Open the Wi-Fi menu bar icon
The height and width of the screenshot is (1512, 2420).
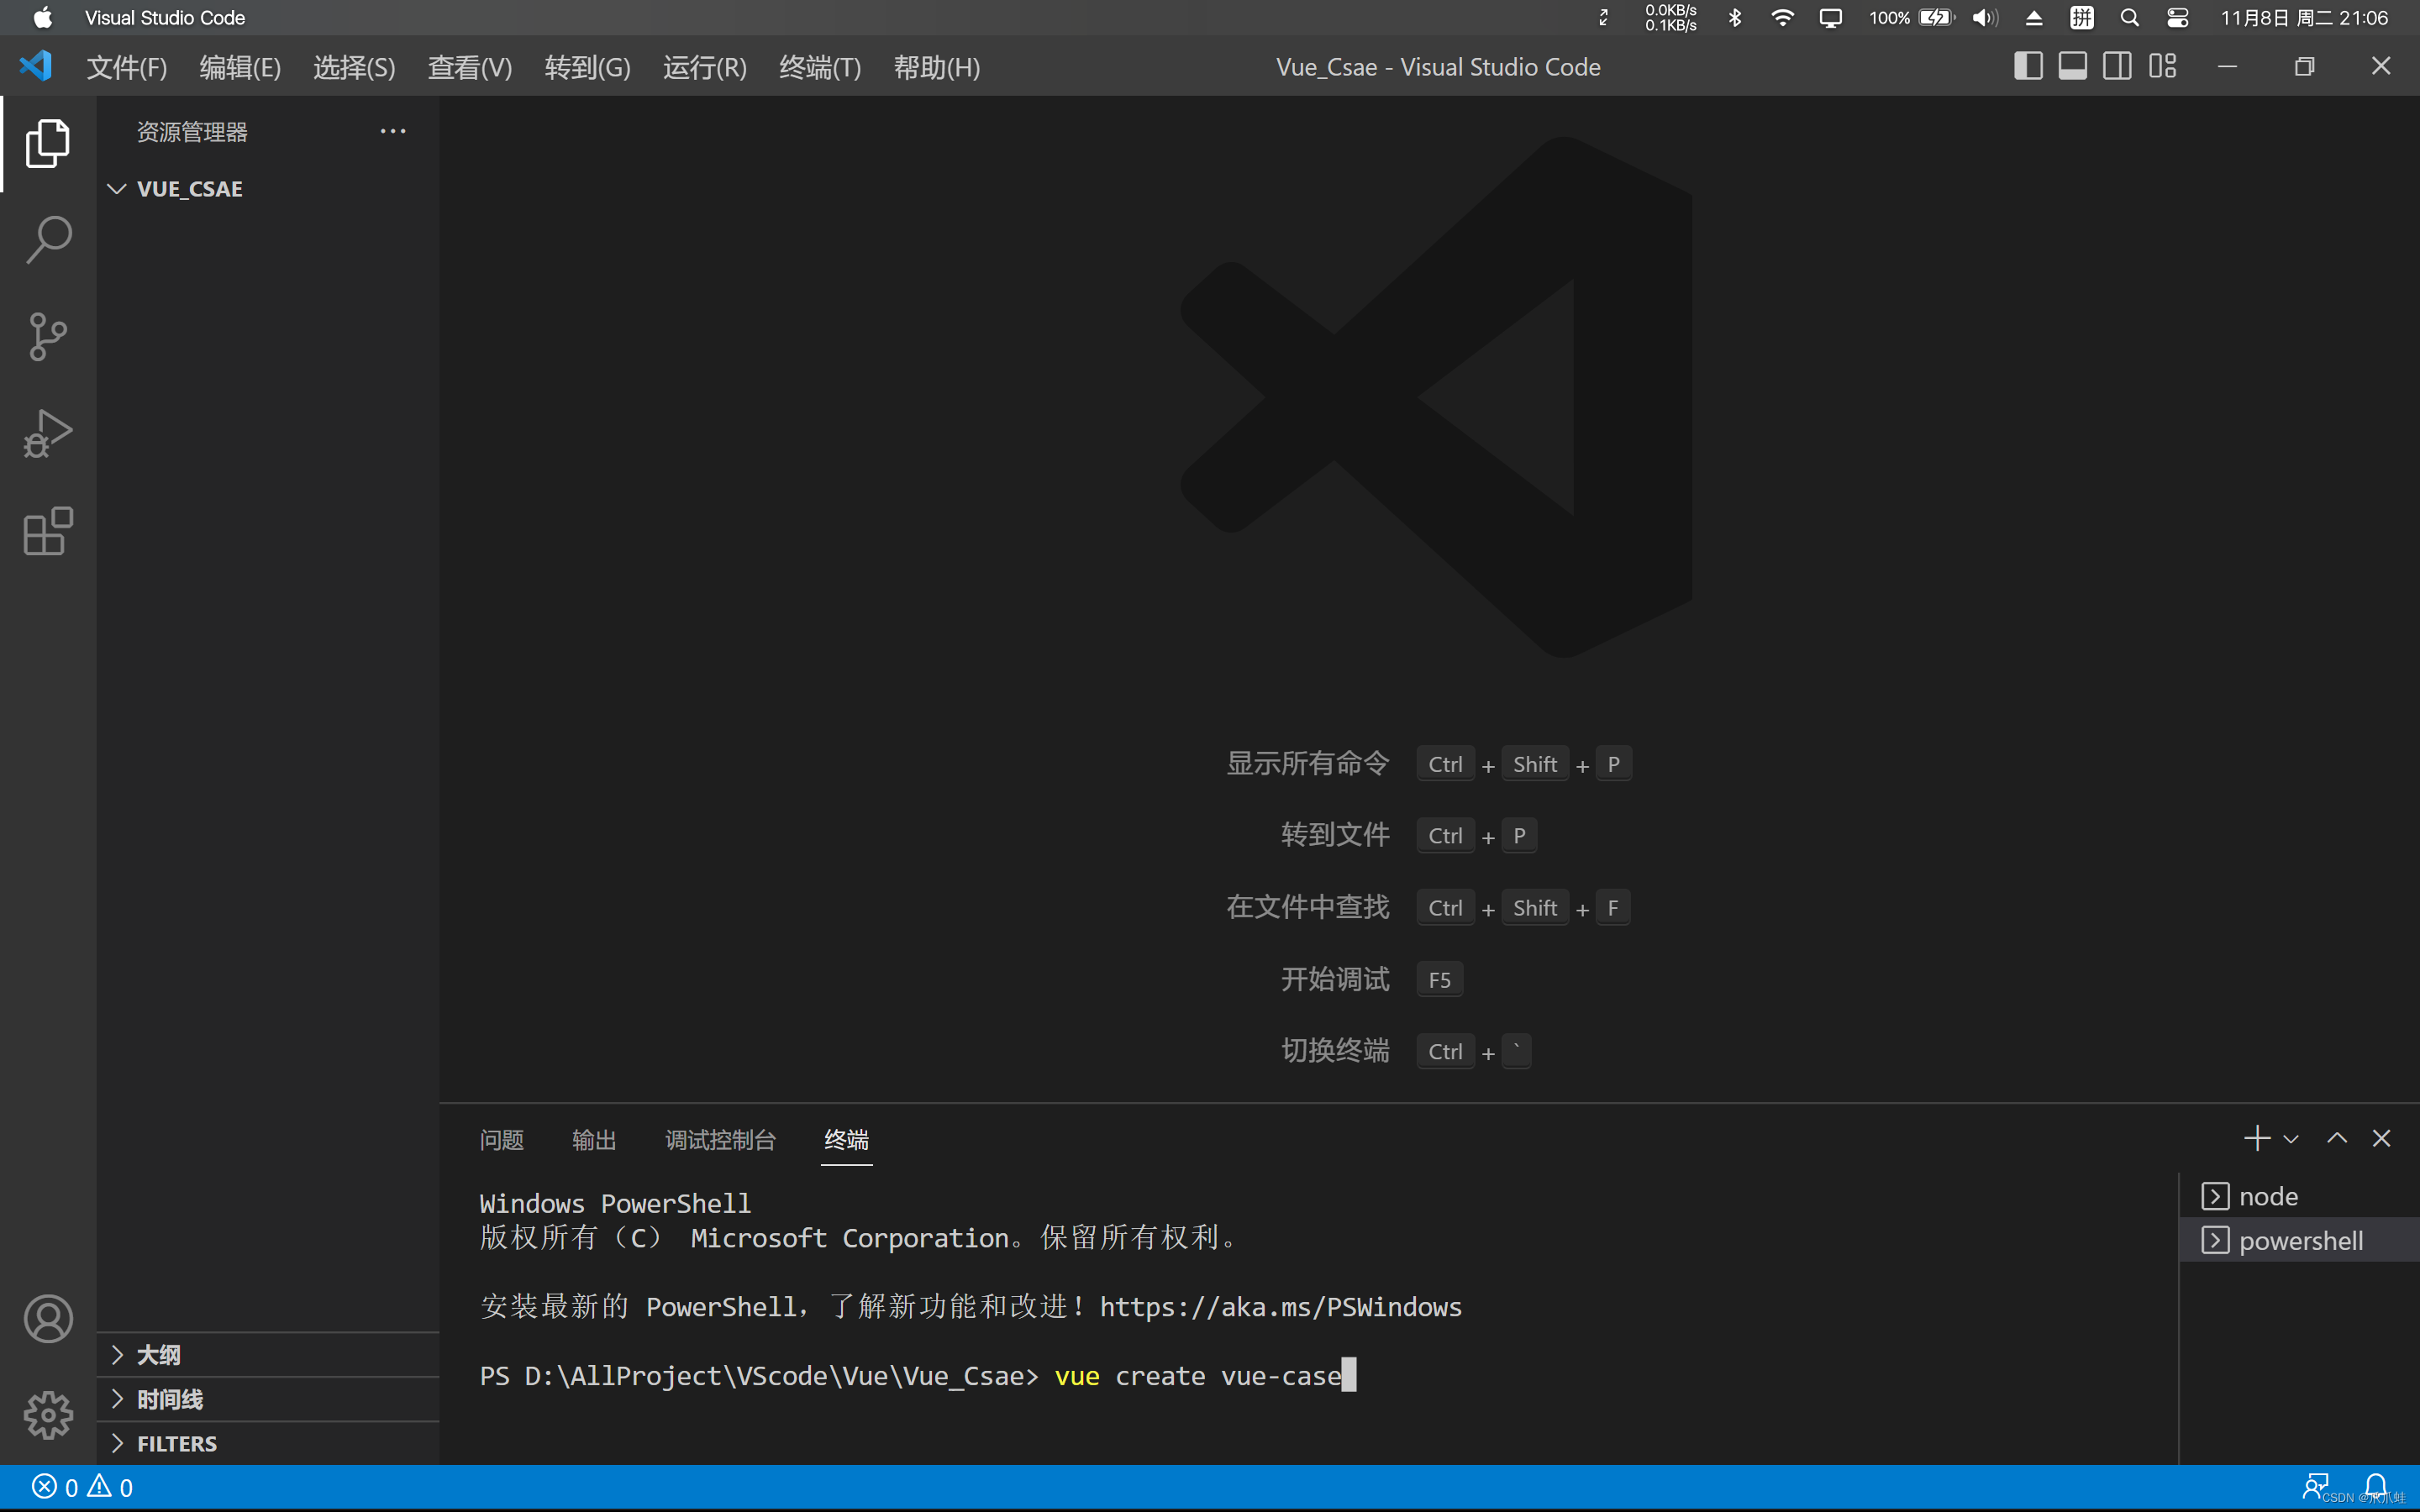(1782, 17)
